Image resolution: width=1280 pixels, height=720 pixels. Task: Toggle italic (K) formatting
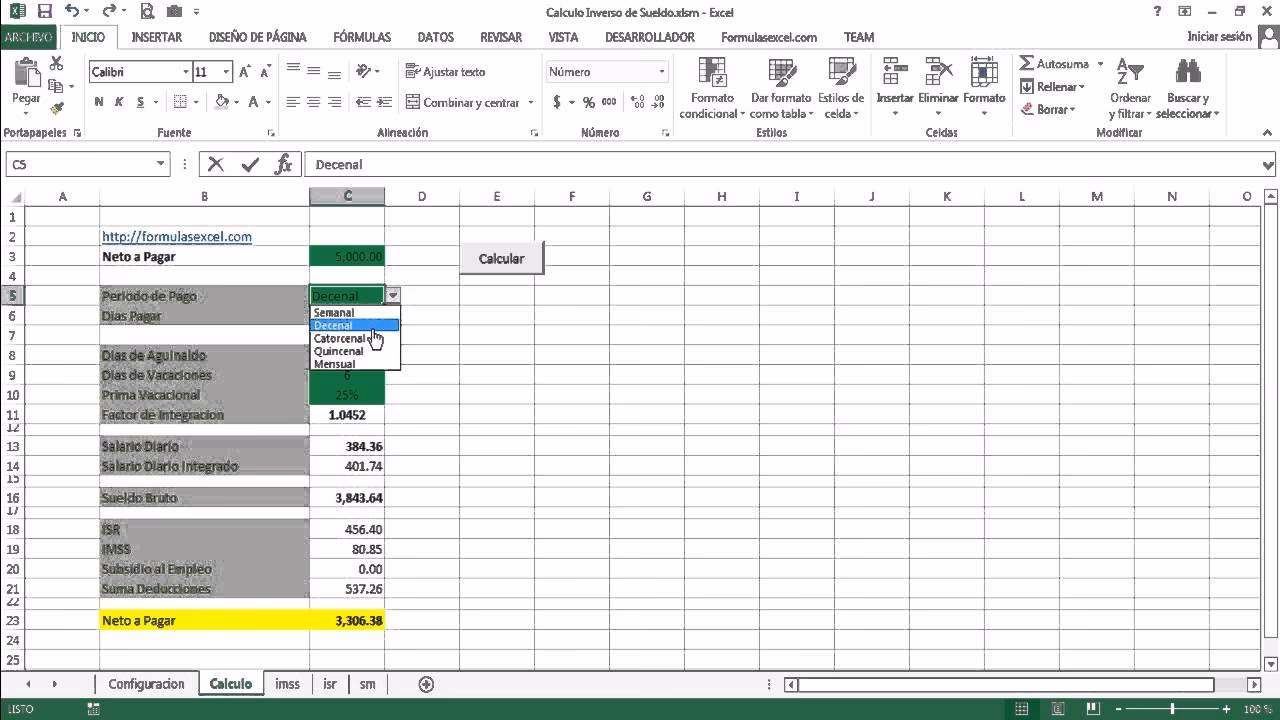pos(120,102)
